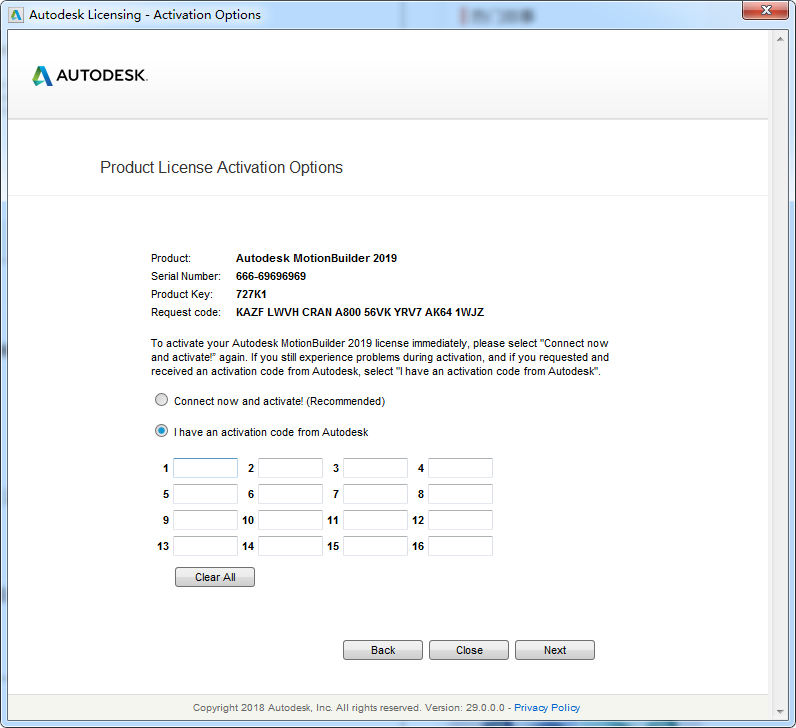Click the "Request code:" label
The image size is (796, 728).
tap(186, 312)
